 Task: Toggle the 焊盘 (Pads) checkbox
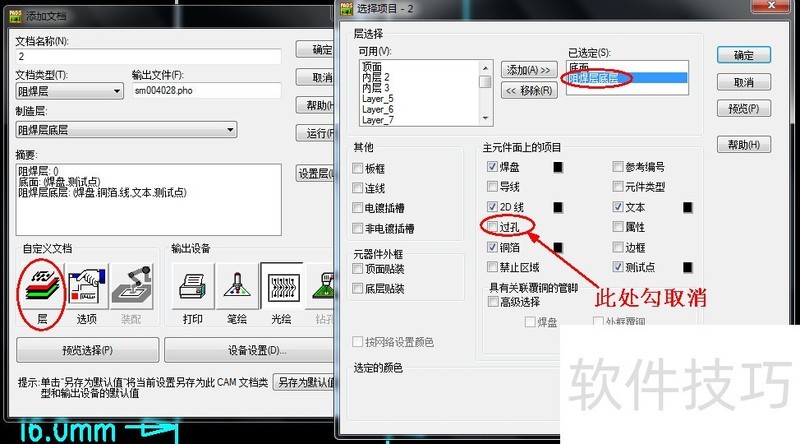492,166
